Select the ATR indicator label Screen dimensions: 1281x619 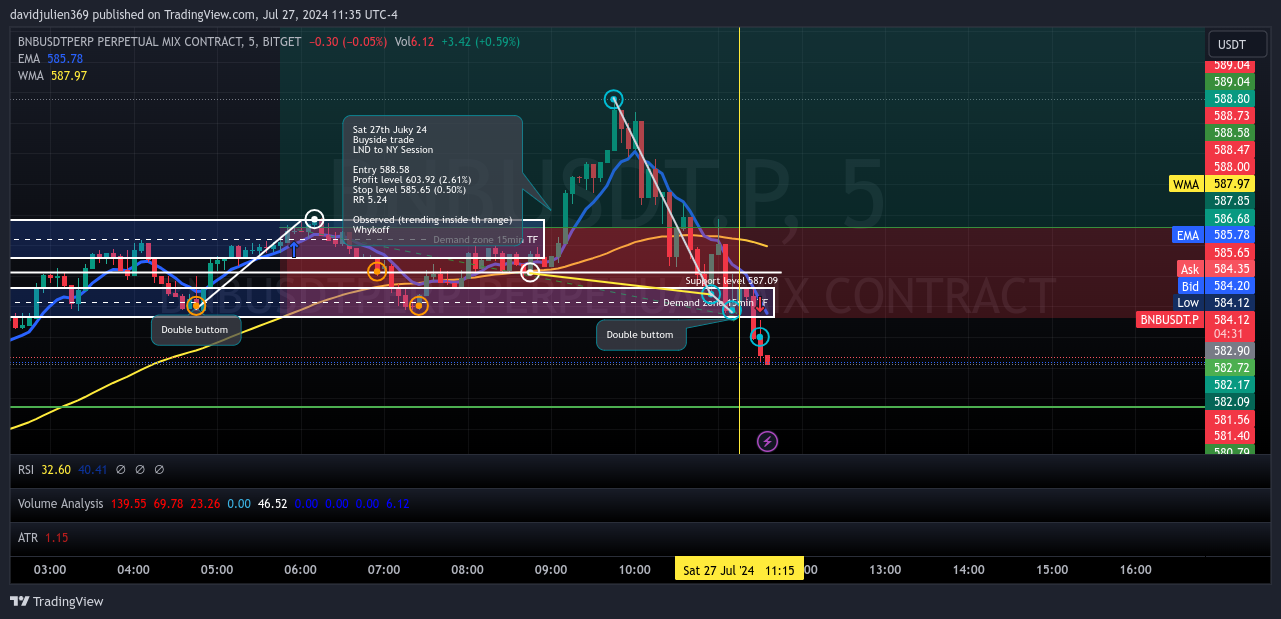tap(28, 537)
